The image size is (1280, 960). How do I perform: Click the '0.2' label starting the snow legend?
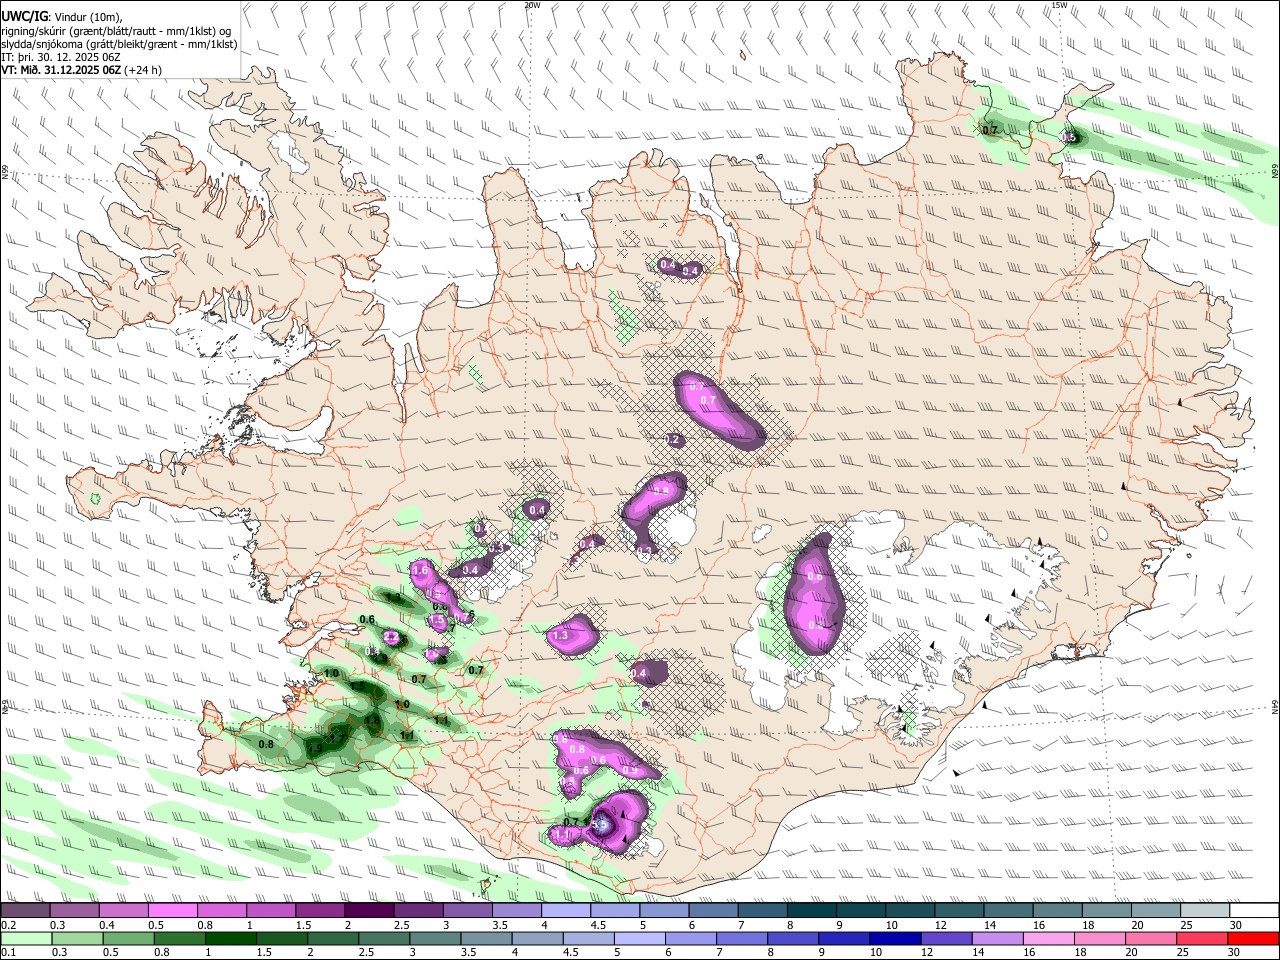coord(8,925)
